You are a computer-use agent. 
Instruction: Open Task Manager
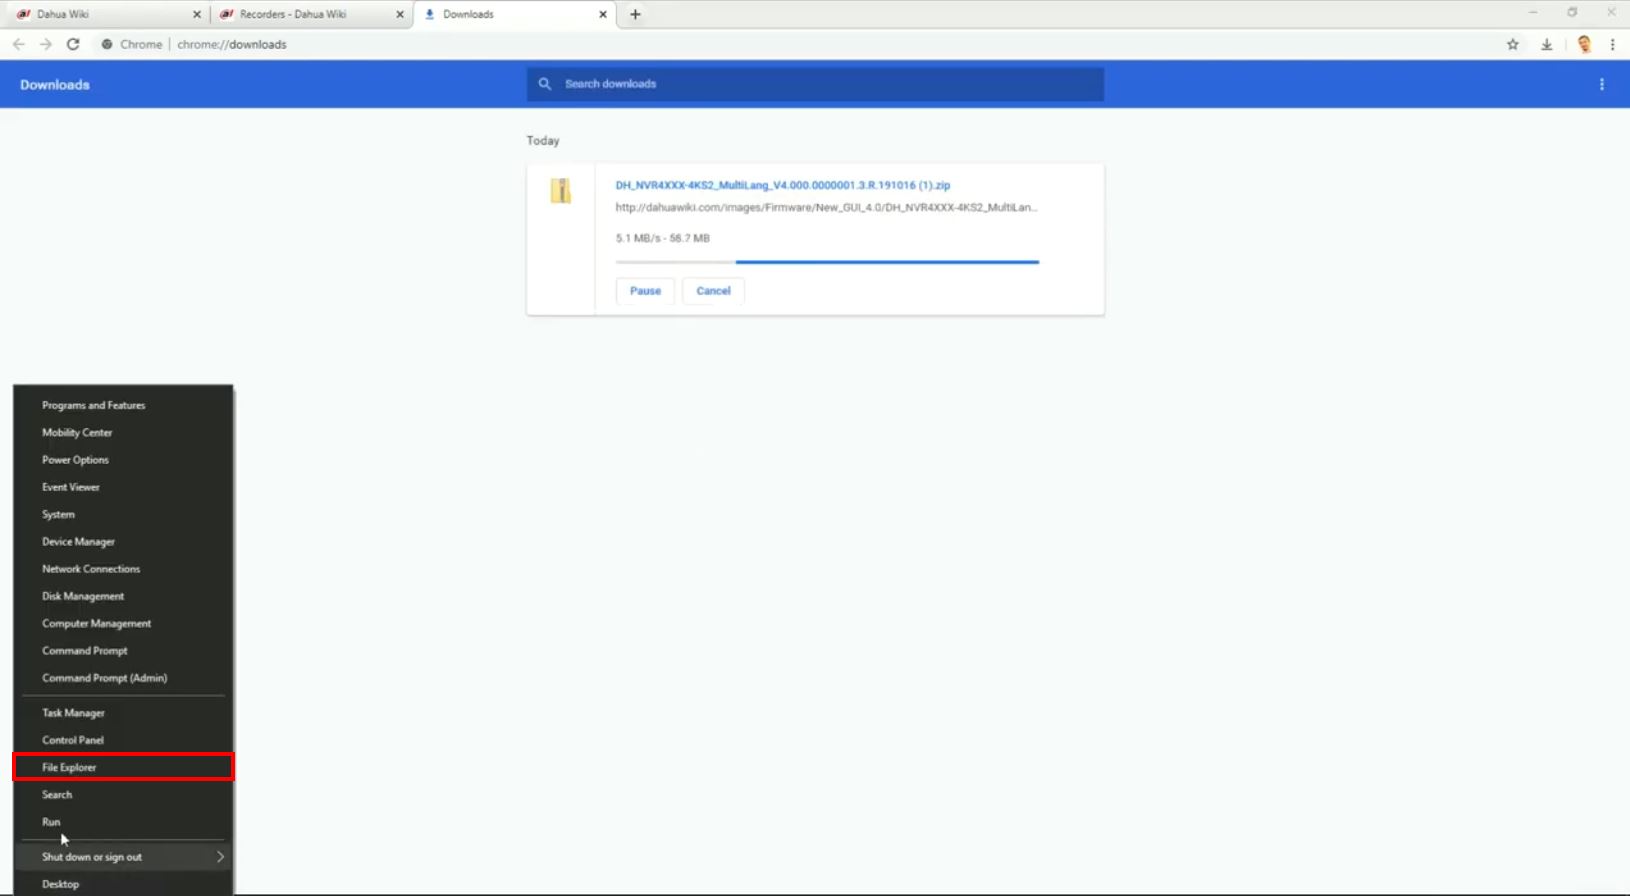coord(123,713)
